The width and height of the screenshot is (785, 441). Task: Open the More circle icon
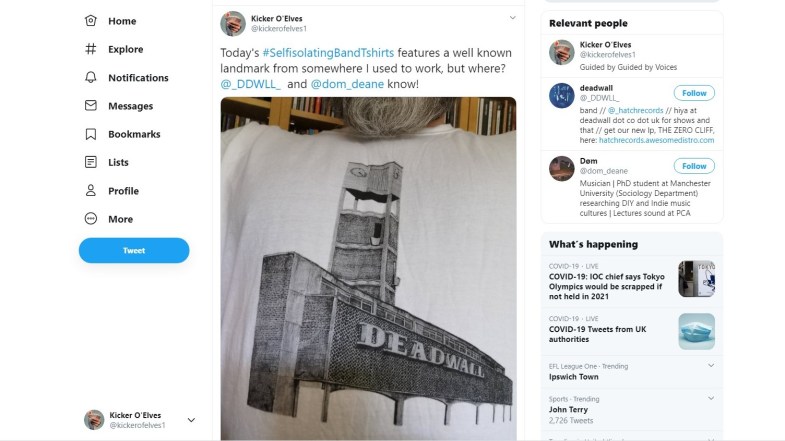coord(91,219)
